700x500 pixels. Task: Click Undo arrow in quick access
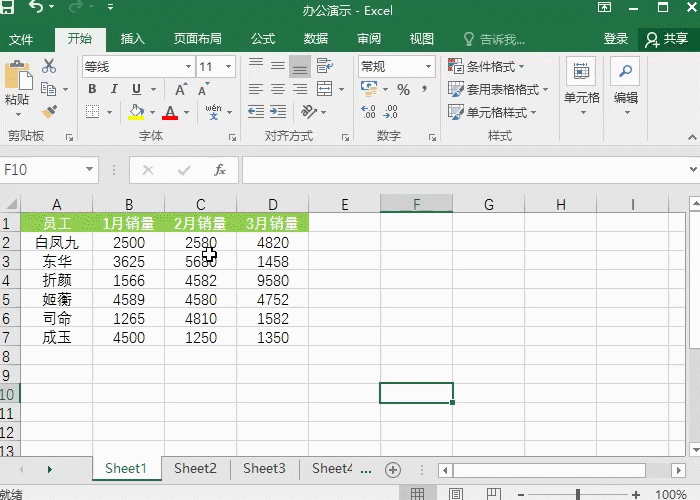(35, 7)
